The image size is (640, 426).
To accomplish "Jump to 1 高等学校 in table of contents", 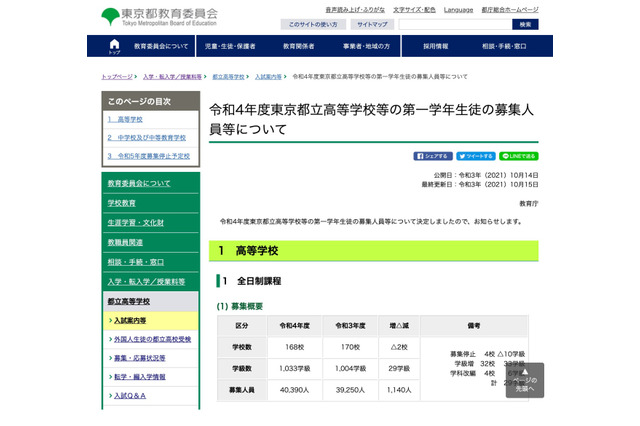I will tap(125, 119).
